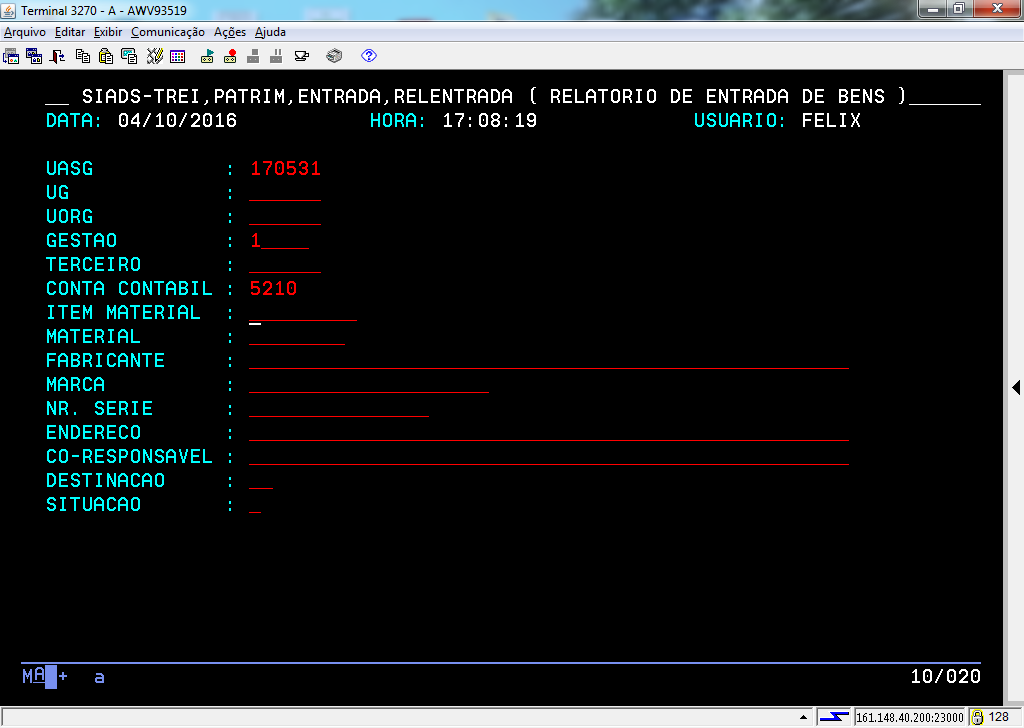
Task: Click the command field before SIADS-TREI header
Action: pyautogui.click(x=57, y=97)
